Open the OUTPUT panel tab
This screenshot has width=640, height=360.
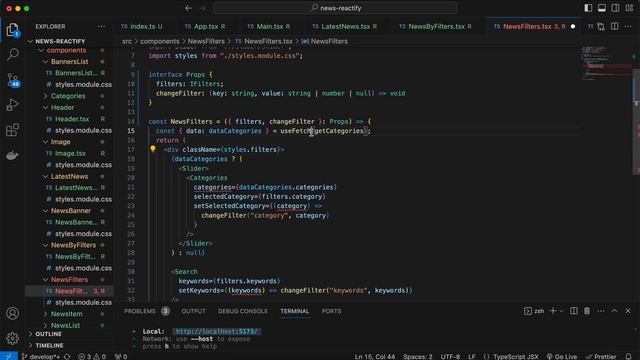click(x=193, y=311)
